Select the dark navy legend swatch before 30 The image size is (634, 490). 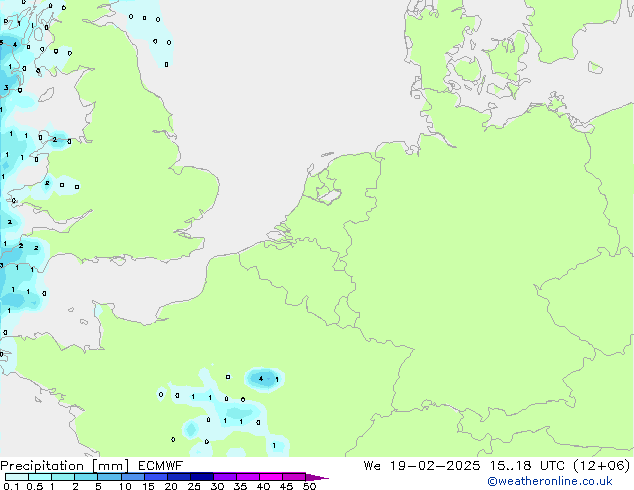[201, 477]
